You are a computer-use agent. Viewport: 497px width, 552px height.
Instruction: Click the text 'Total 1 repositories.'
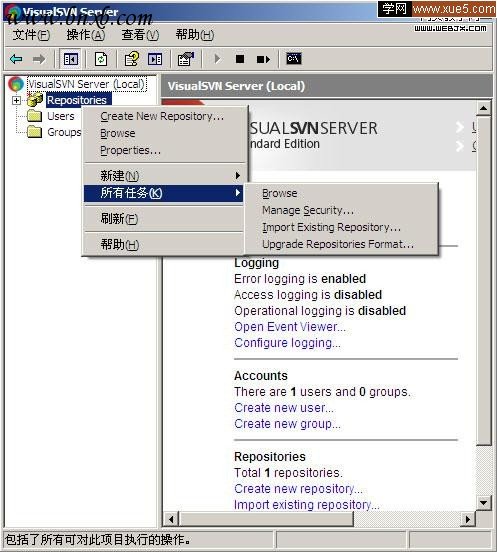[x=289, y=473]
